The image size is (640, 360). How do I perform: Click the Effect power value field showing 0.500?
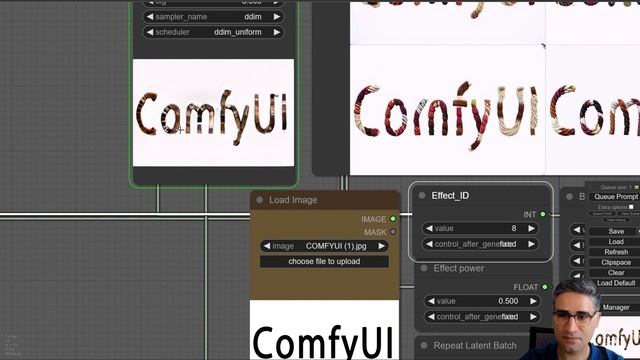tap(482, 301)
